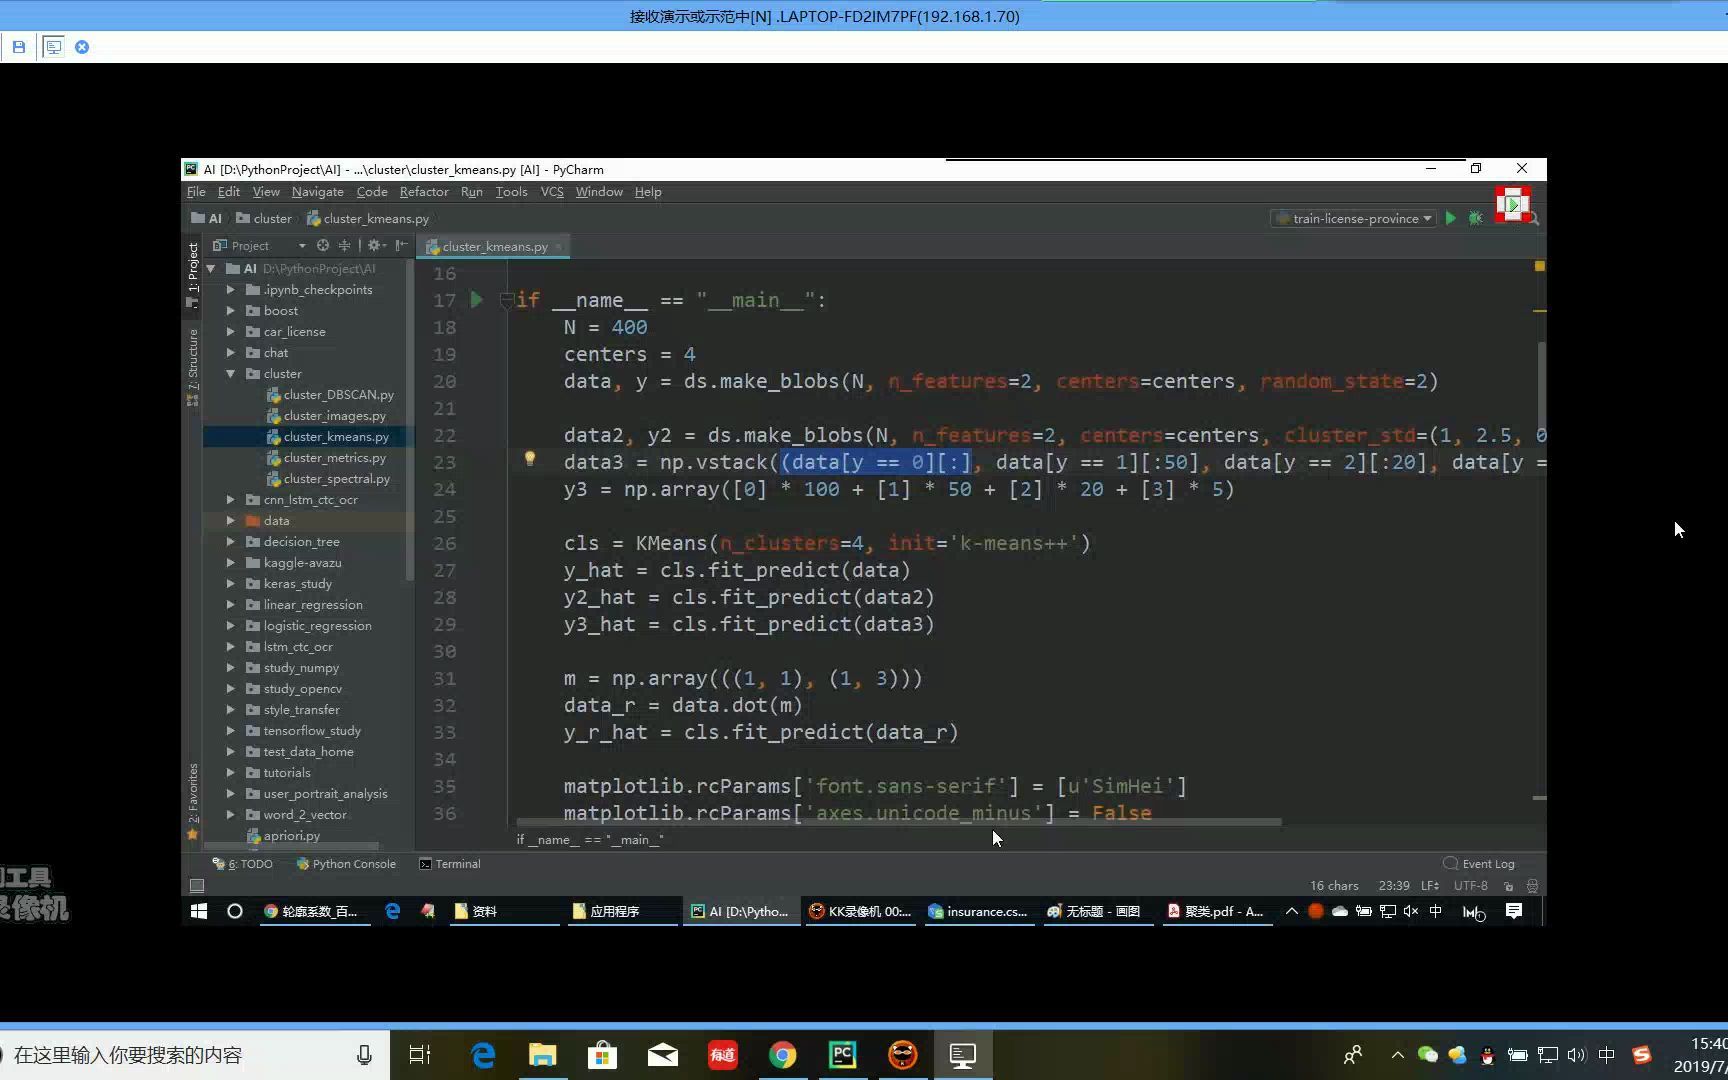Open the 2: Favorites side tool window tab
This screenshot has width=1728, height=1080.
tap(193, 801)
